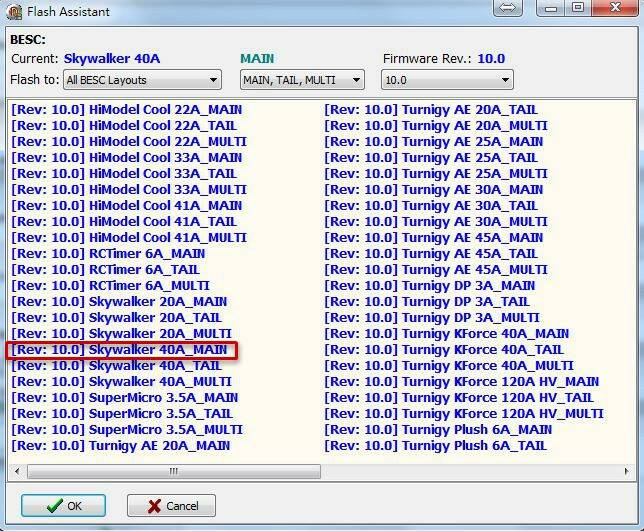Select HiModel Cool 22A_MAIN firmware

coord(126,110)
